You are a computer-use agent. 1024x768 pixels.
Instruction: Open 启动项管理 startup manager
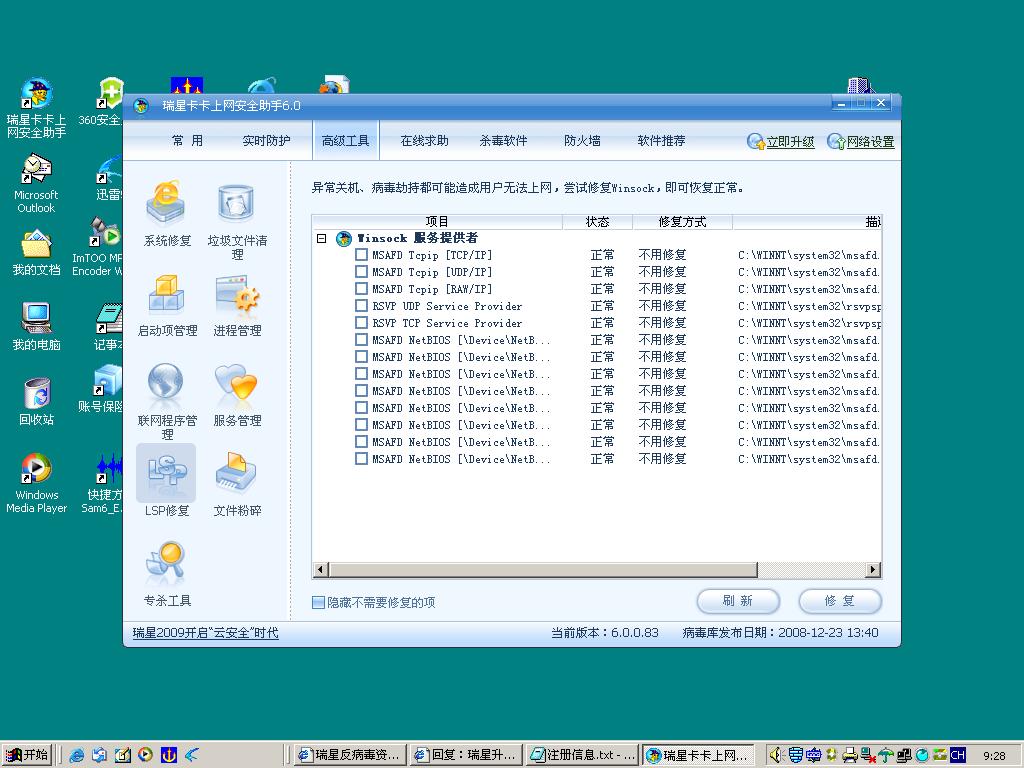[167, 304]
